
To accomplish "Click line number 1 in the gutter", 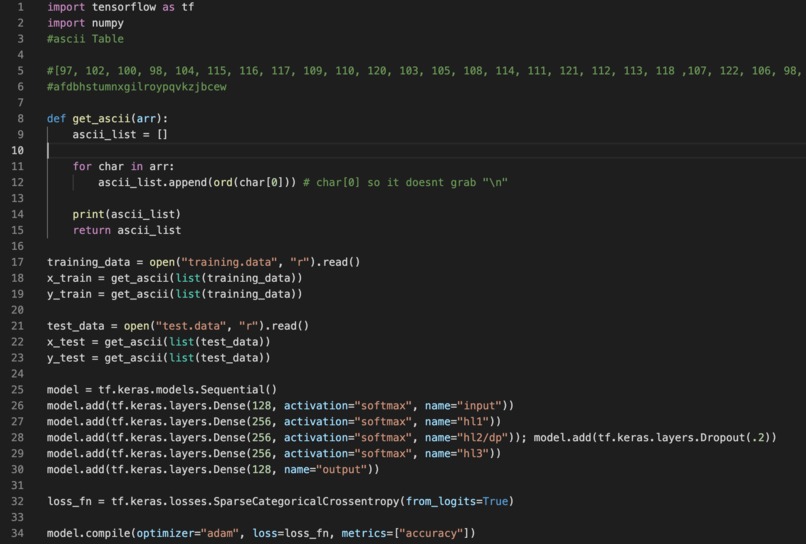I will pos(20,7).
